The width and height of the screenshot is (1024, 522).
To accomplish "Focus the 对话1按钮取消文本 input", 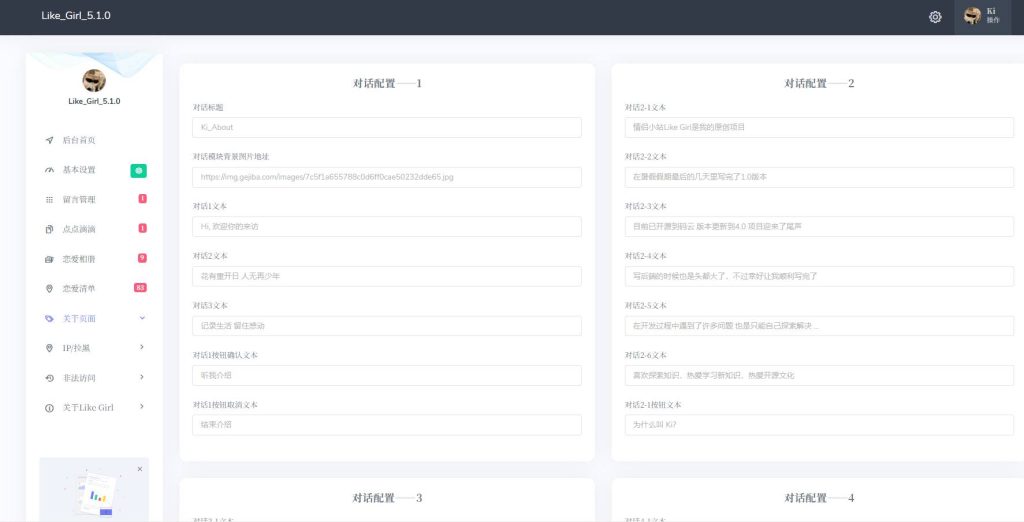I will click(x=387, y=425).
